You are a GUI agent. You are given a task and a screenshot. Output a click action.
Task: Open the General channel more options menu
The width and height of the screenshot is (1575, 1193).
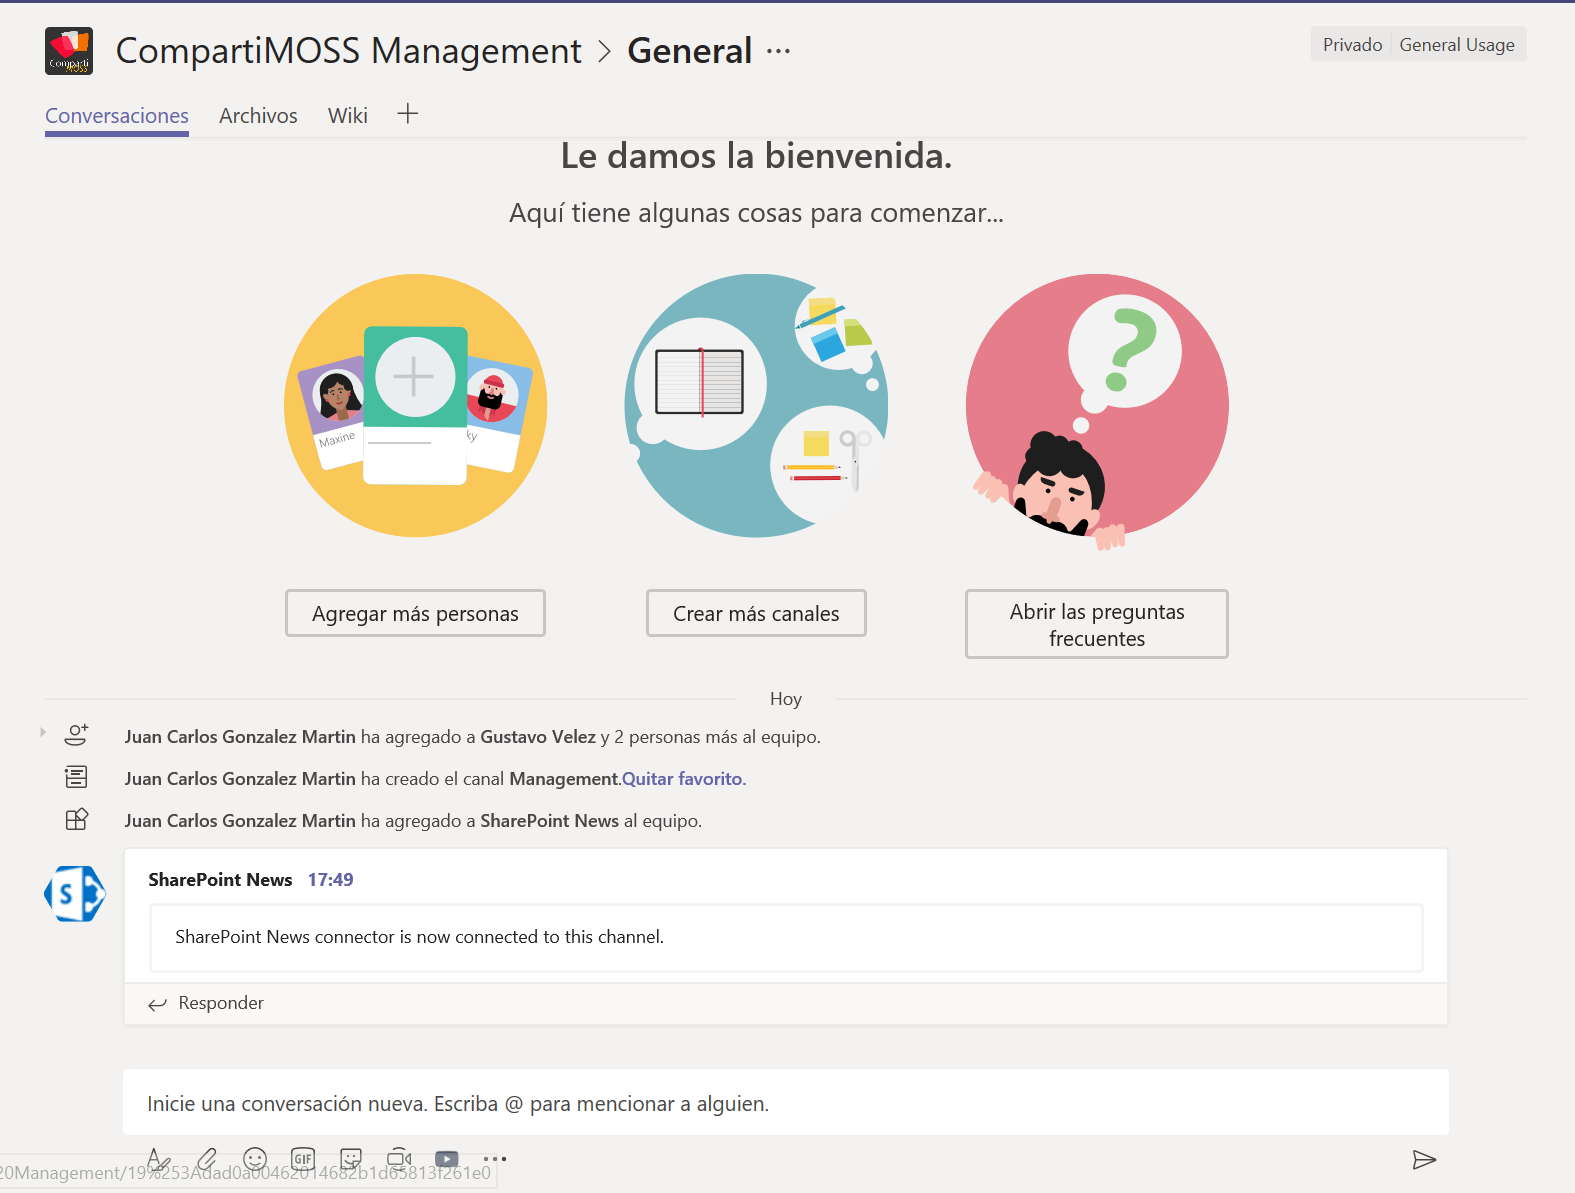coord(778,52)
